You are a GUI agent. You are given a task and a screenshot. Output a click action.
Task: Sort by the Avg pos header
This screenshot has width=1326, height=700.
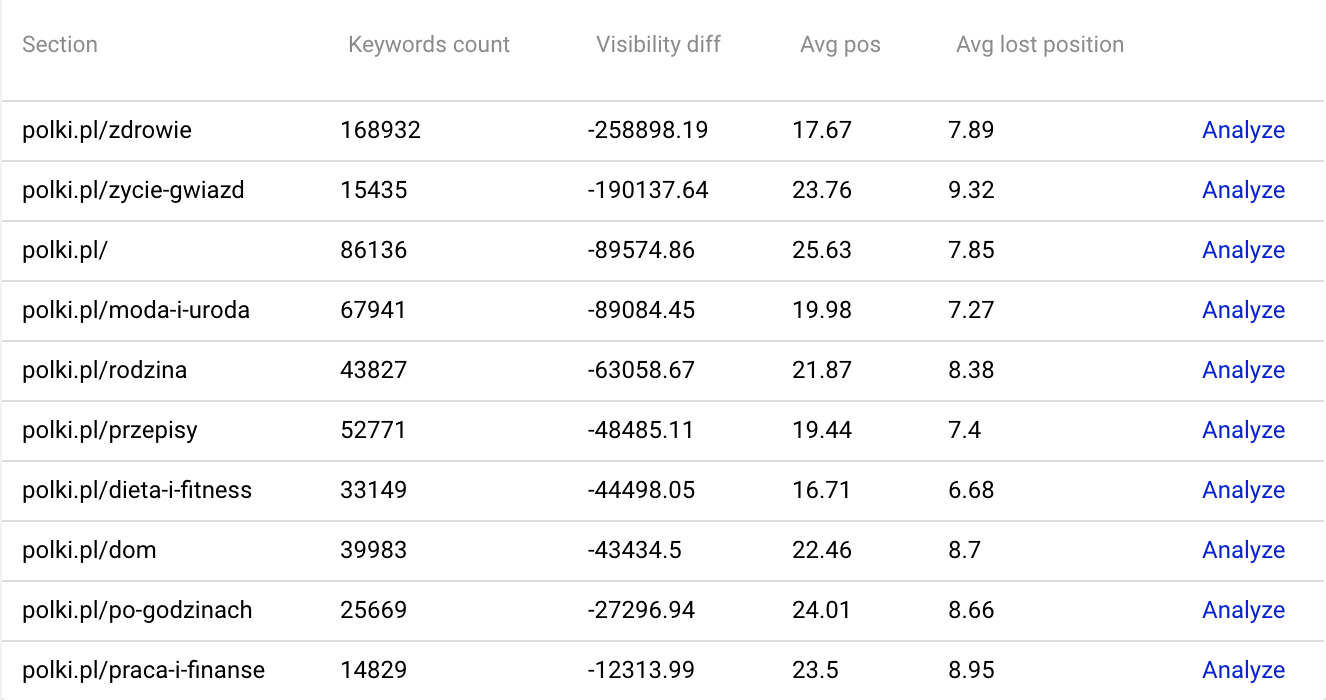(840, 44)
